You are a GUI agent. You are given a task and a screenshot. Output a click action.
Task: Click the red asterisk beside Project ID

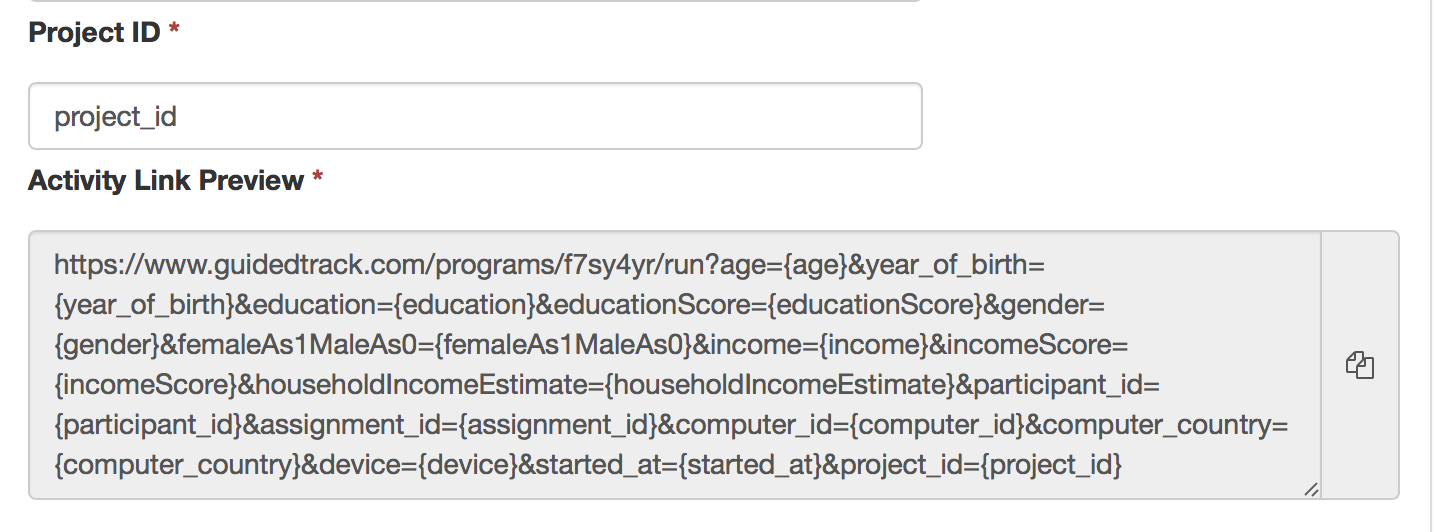174,33
